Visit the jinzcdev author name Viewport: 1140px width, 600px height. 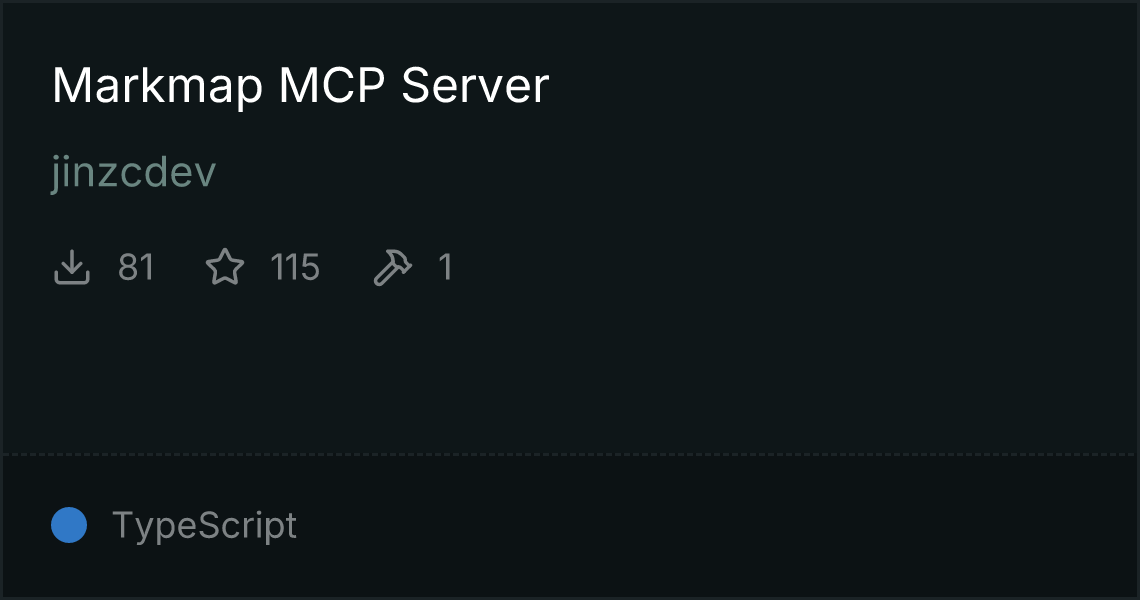(134, 173)
